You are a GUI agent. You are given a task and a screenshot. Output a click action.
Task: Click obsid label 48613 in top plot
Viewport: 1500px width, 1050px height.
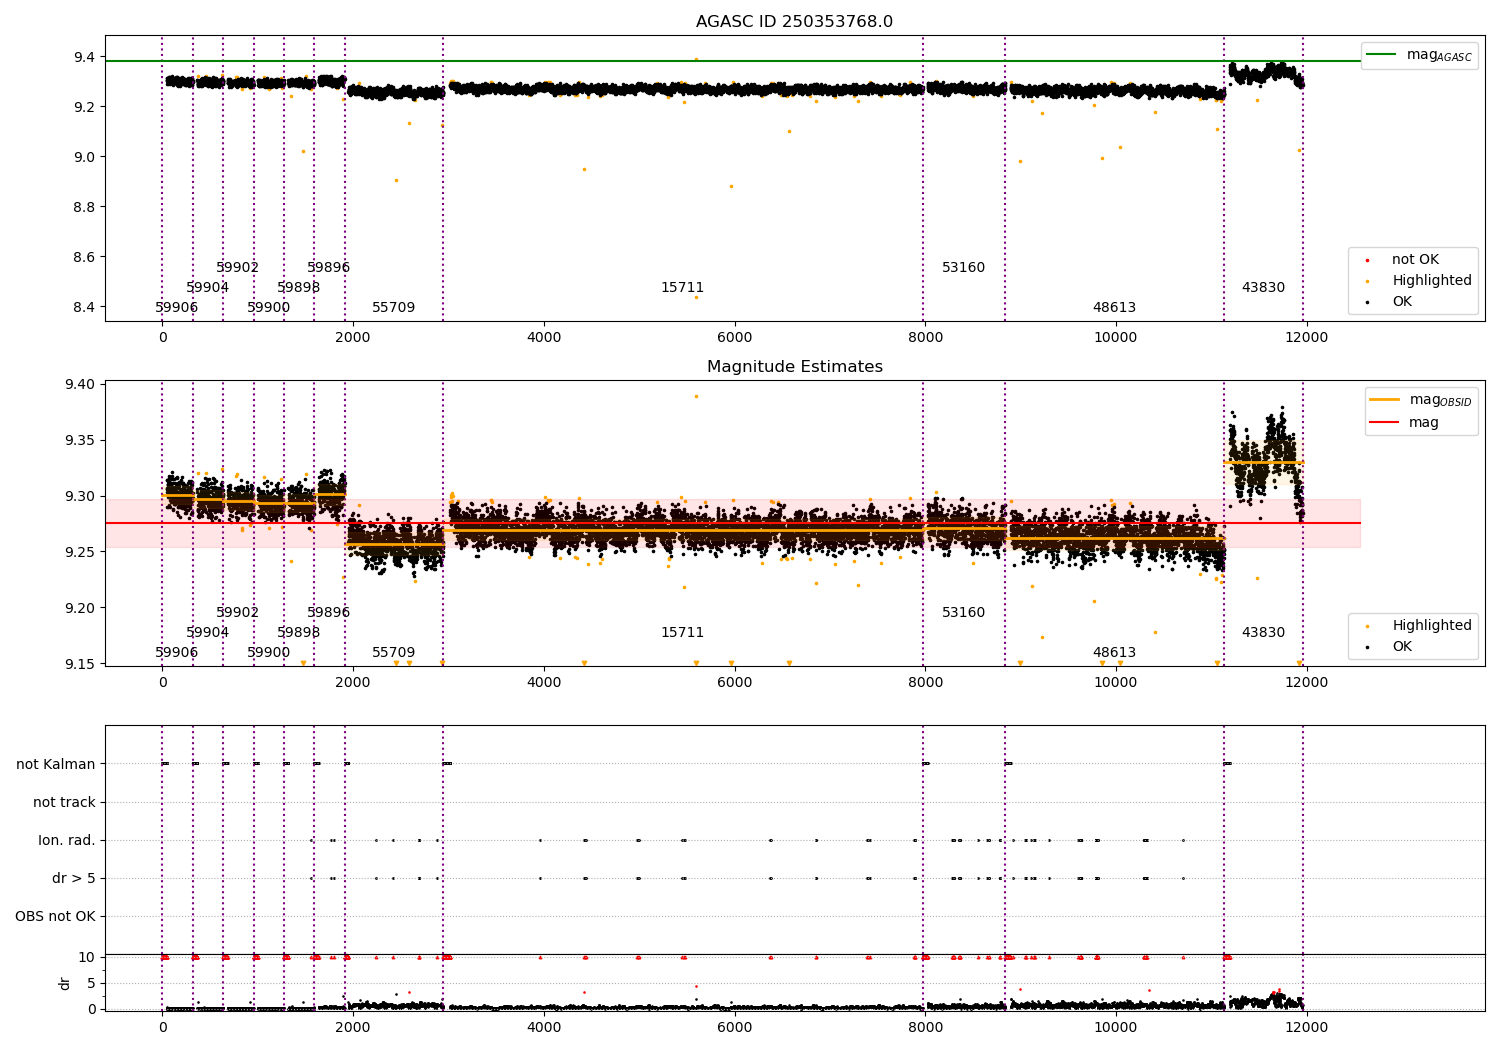pos(1114,307)
